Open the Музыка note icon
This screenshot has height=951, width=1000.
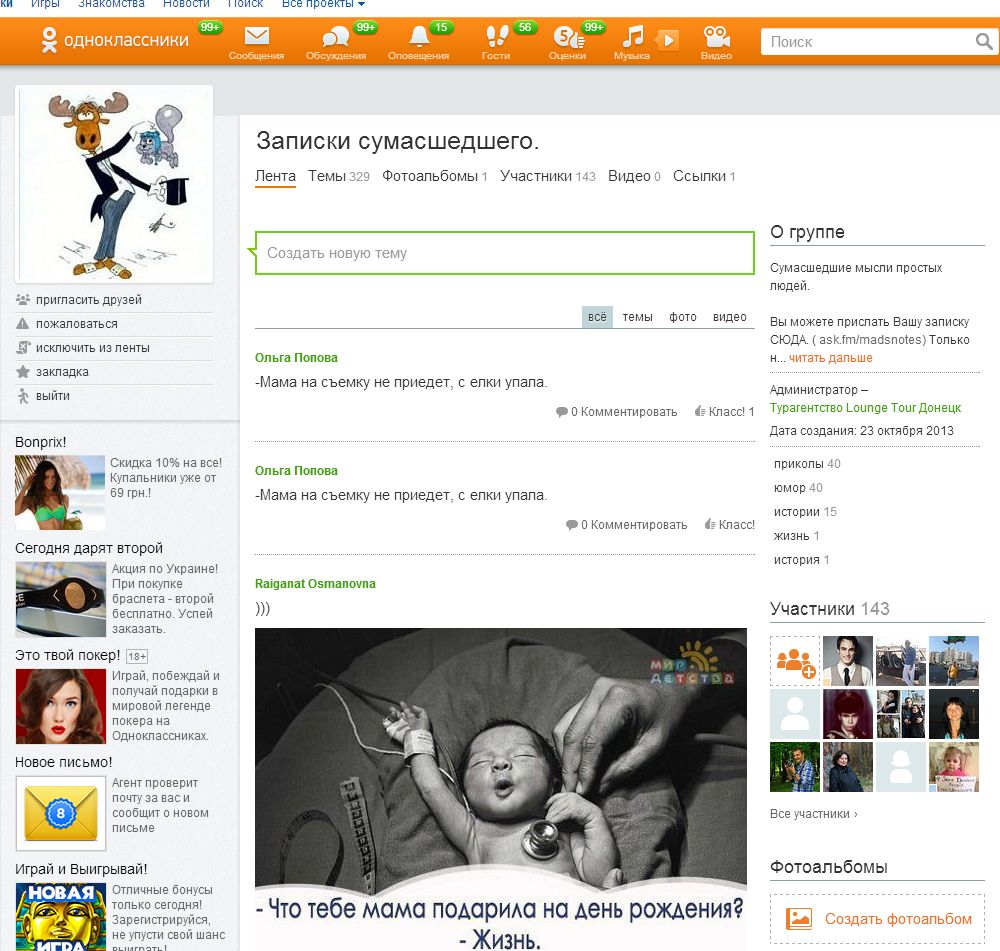pos(633,36)
